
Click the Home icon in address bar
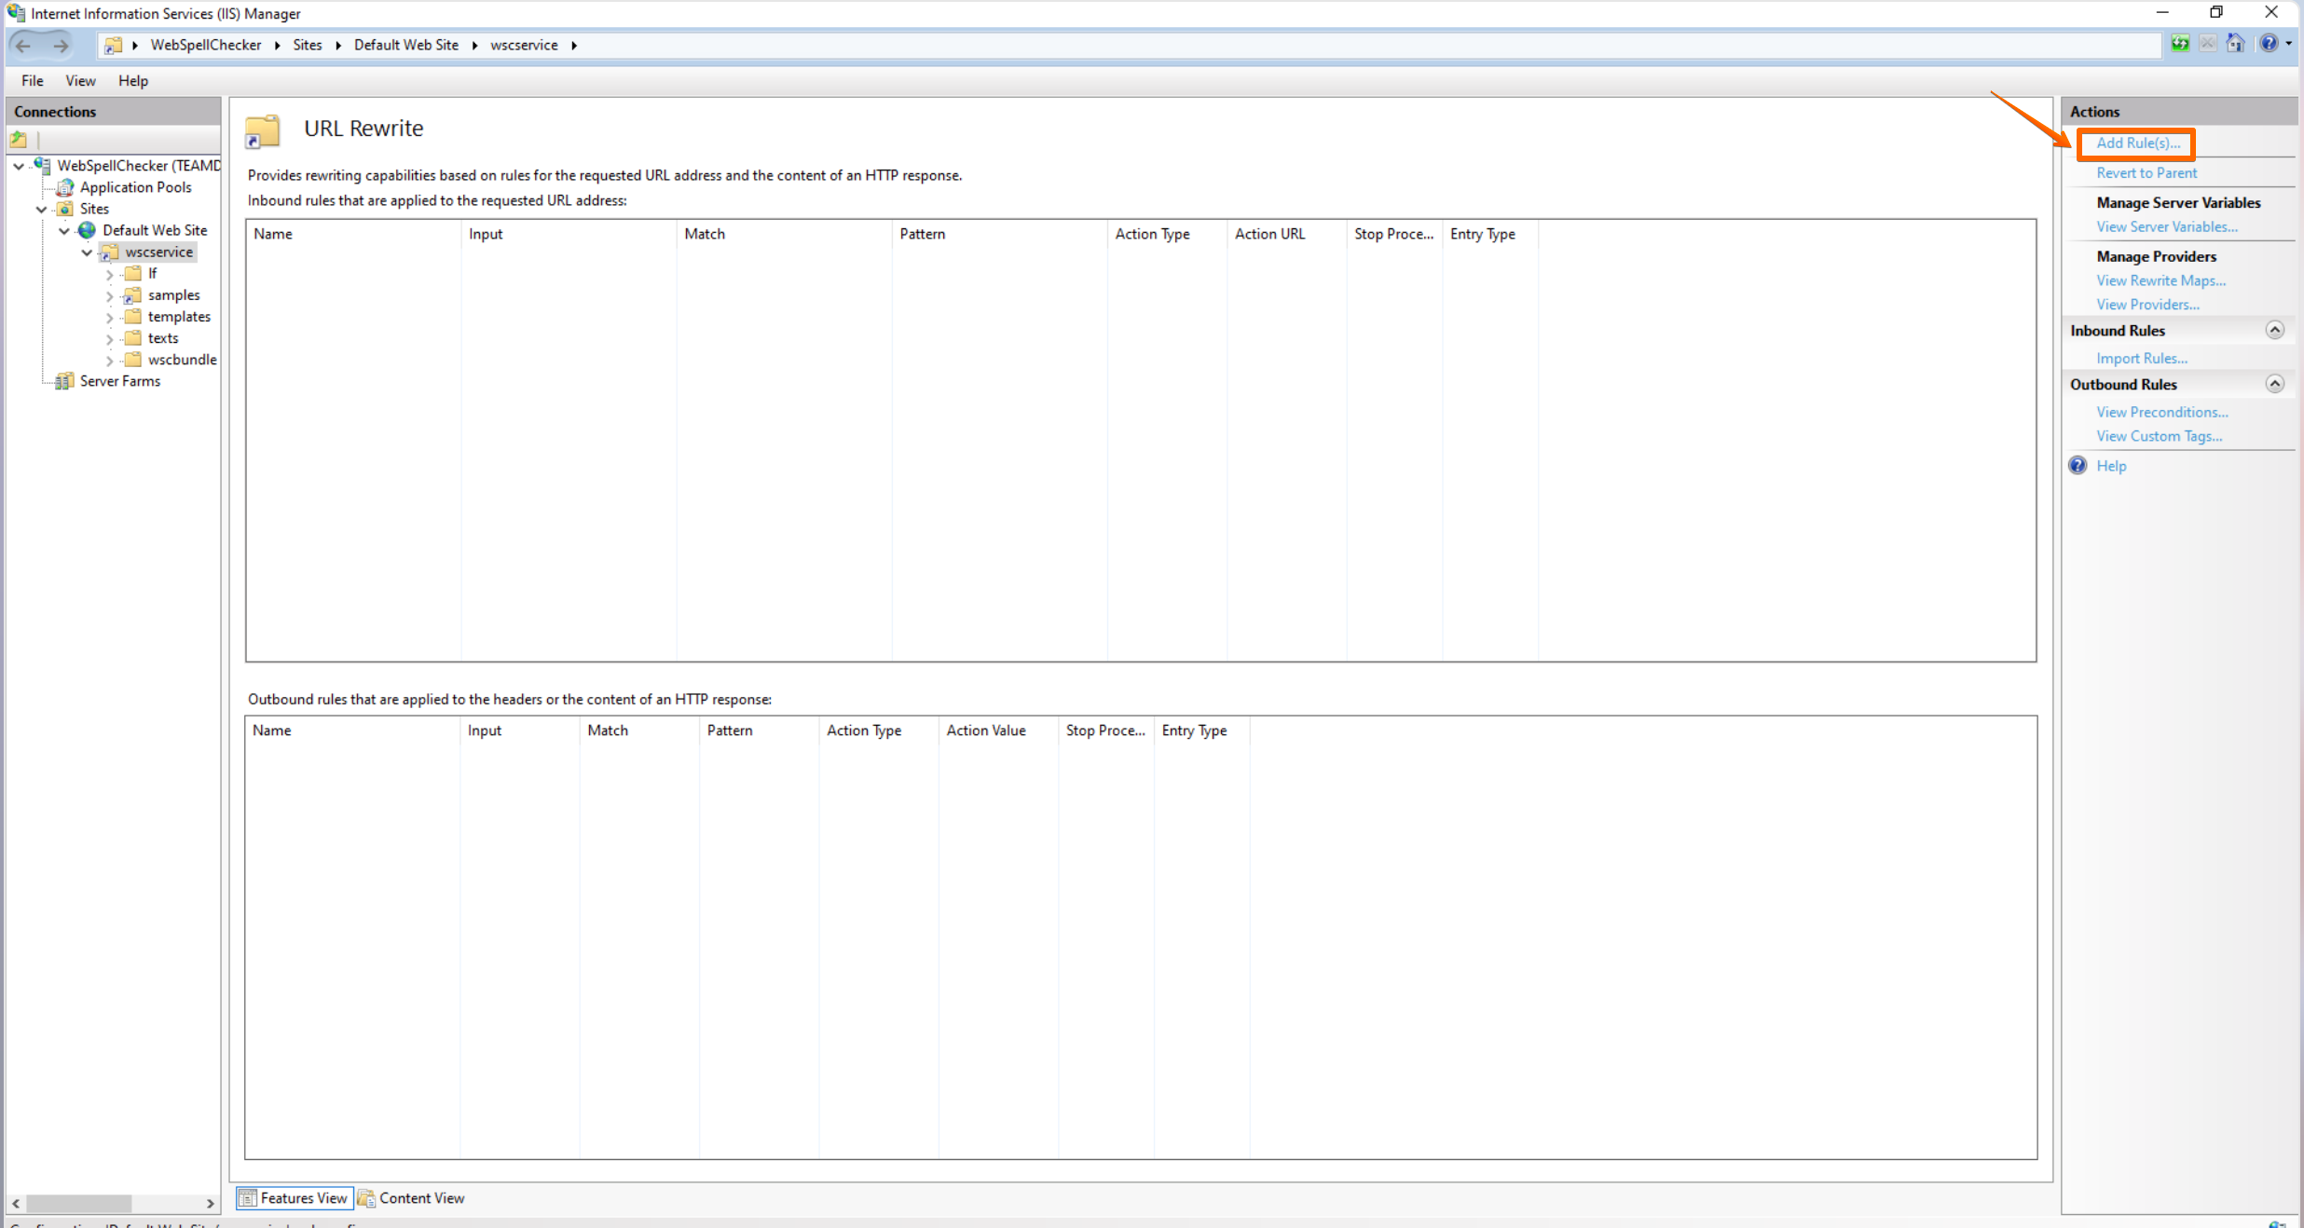tap(2236, 44)
